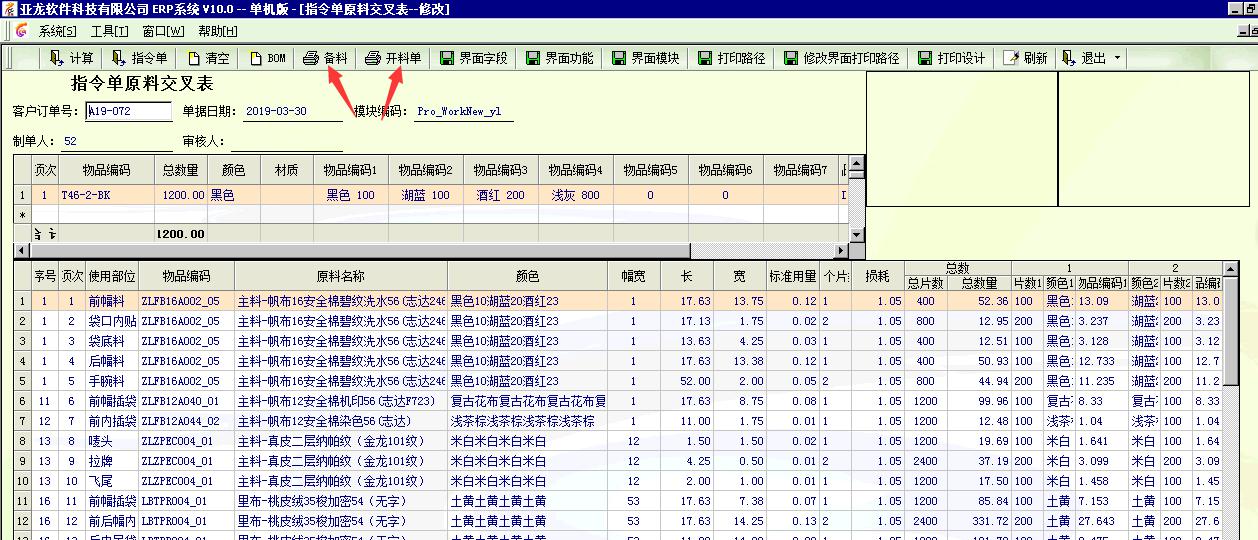Select cell T46-2-BK in upper grid
The image size is (1258, 540).
coord(106,196)
